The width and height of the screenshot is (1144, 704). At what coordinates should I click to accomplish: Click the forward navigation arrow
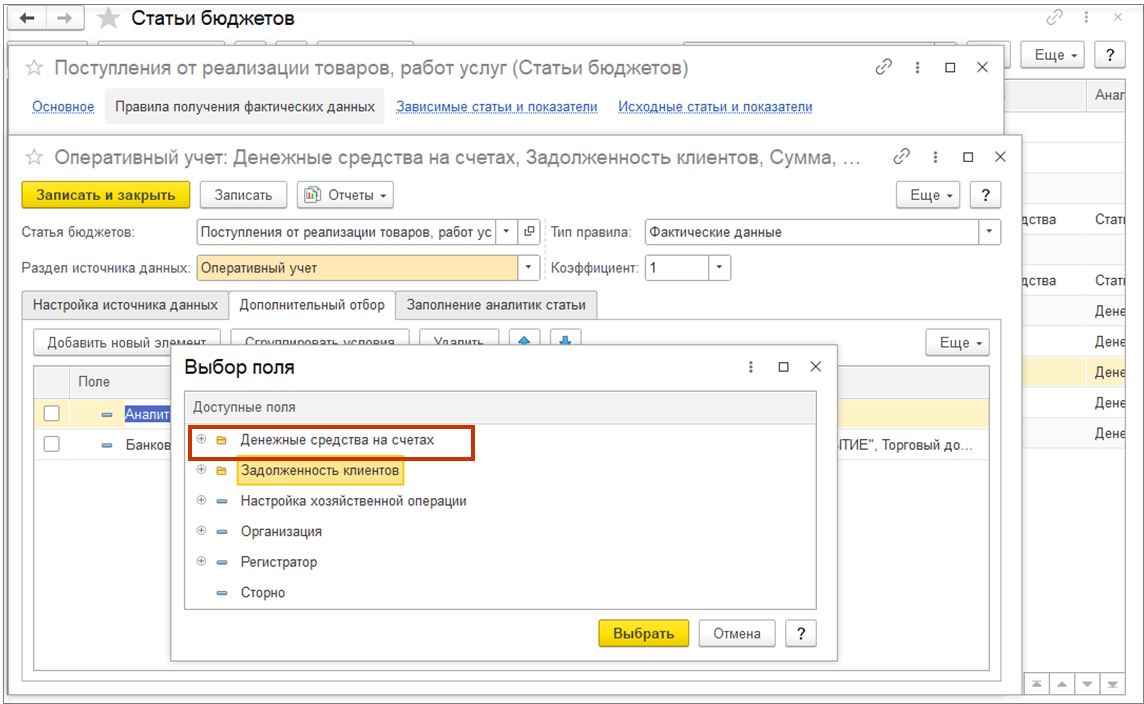tap(64, 19)
